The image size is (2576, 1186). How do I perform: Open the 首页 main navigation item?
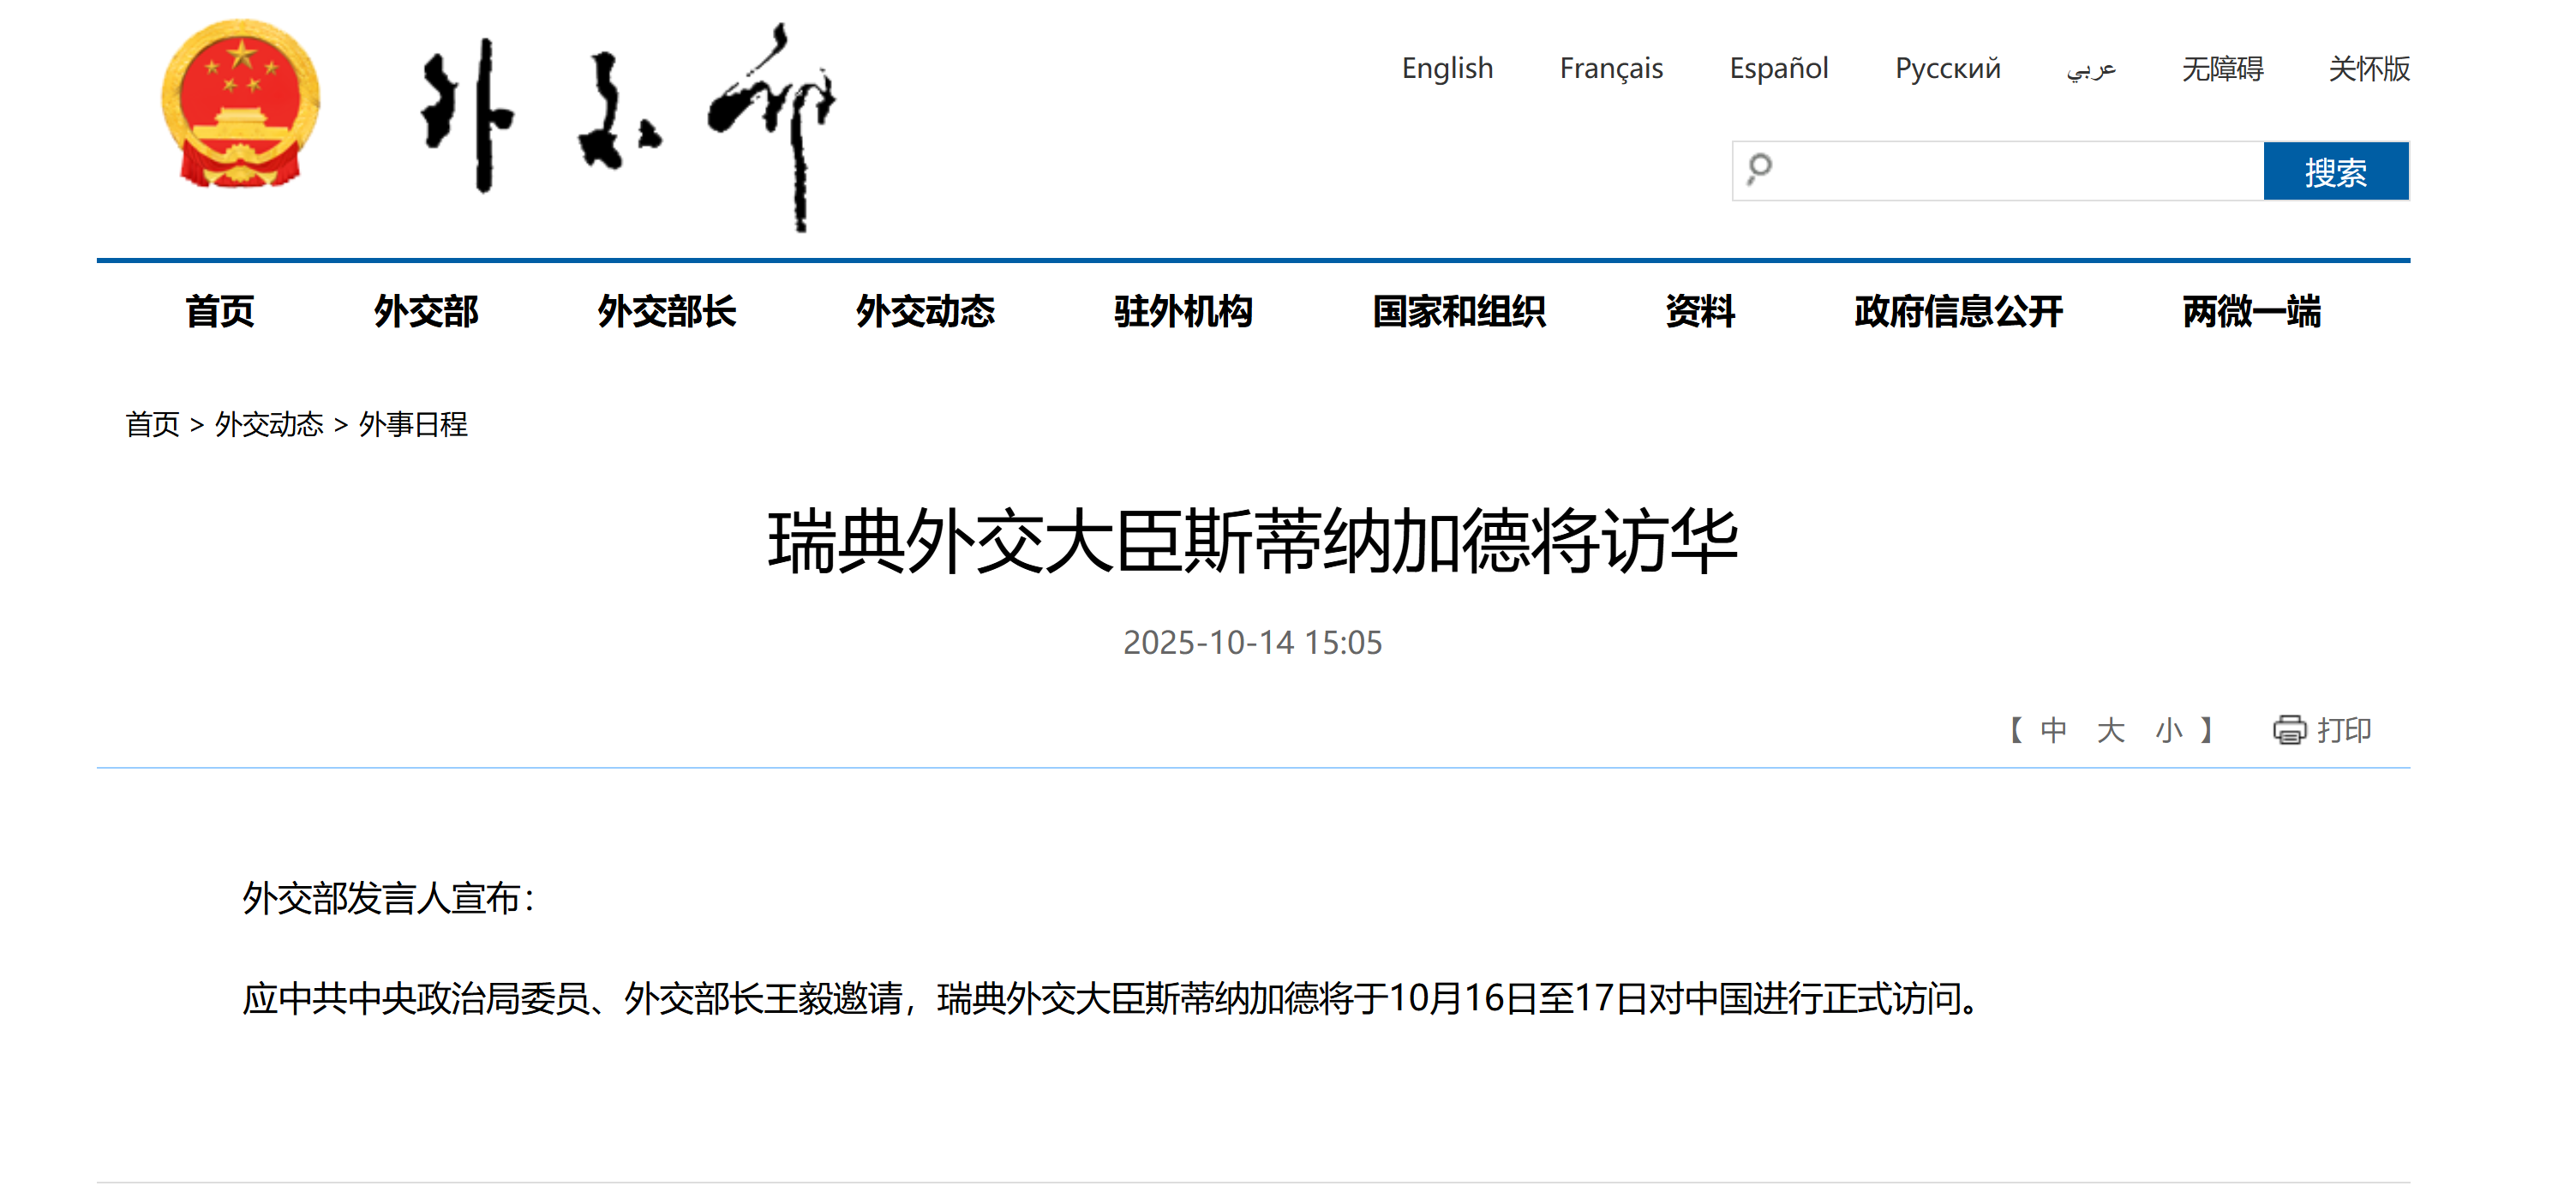[x=219, y=311]
